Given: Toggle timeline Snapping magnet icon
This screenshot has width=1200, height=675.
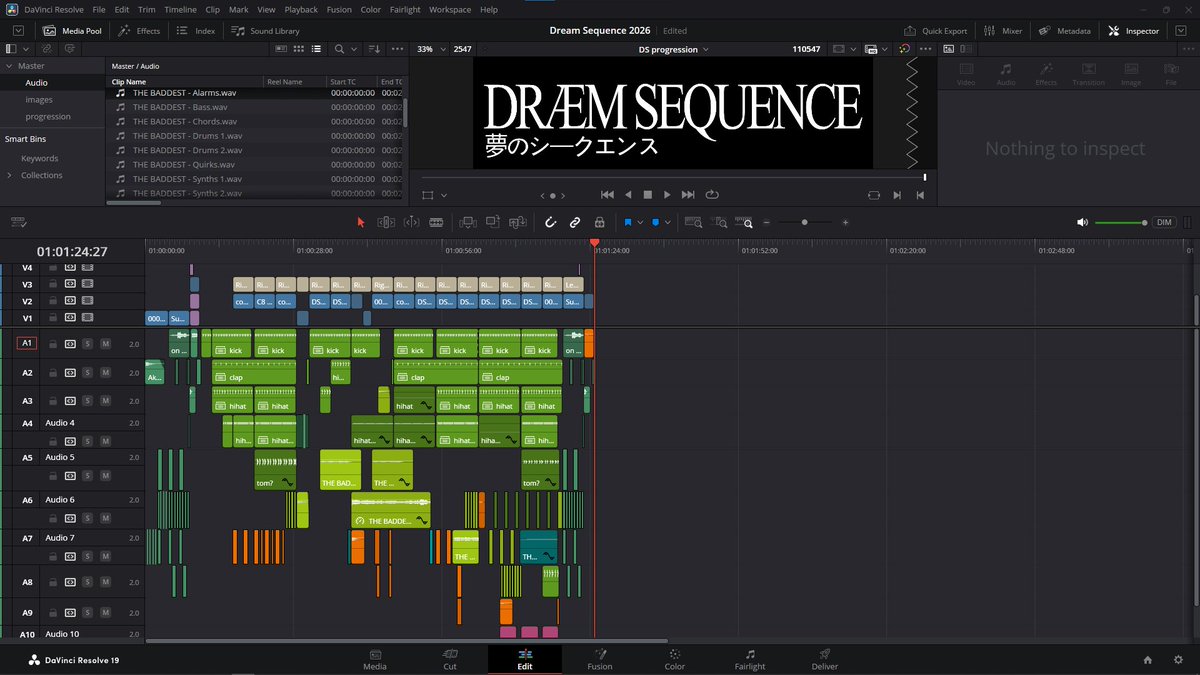Looking at the screenshot, I should [550, 222].
